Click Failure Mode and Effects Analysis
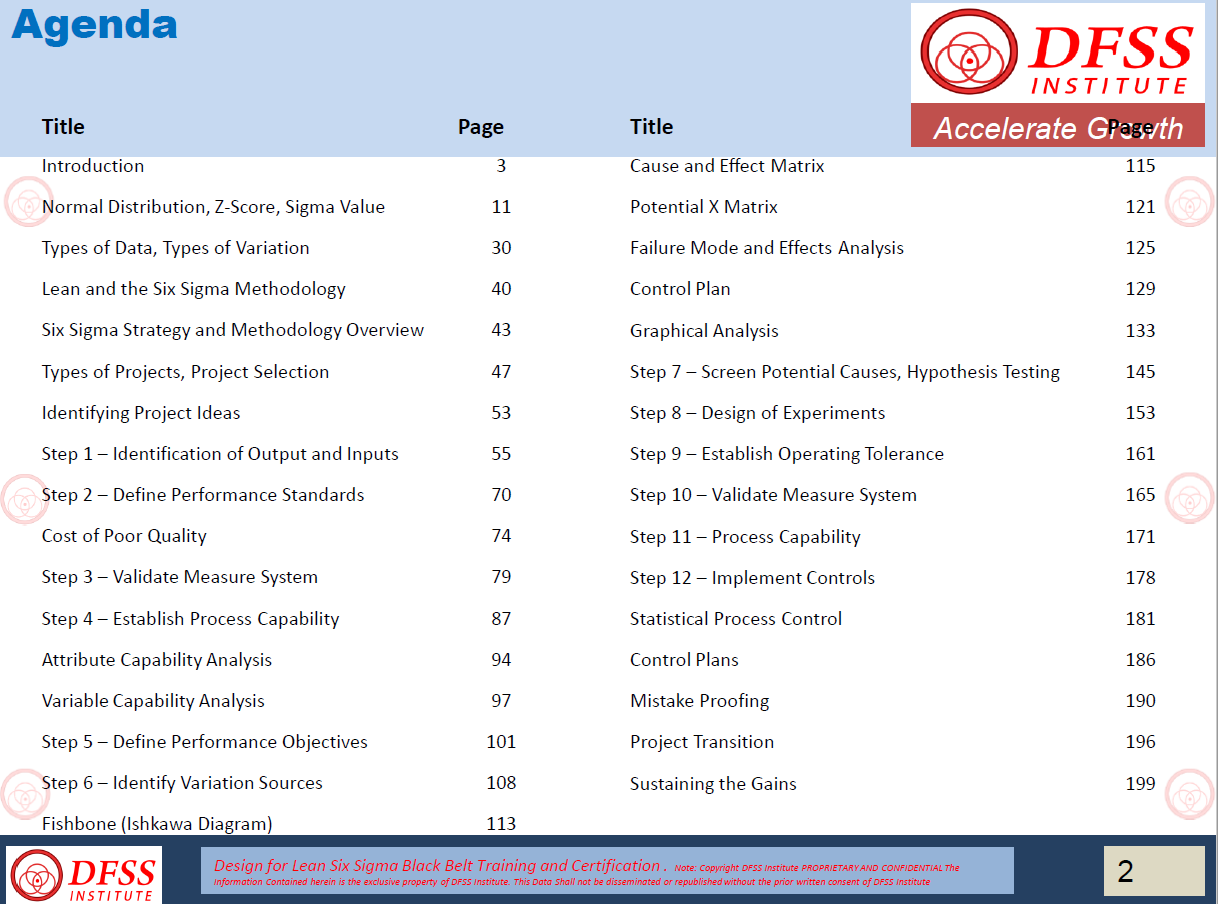Screen dimensions: 1218x904 click(x=767, y=248)
